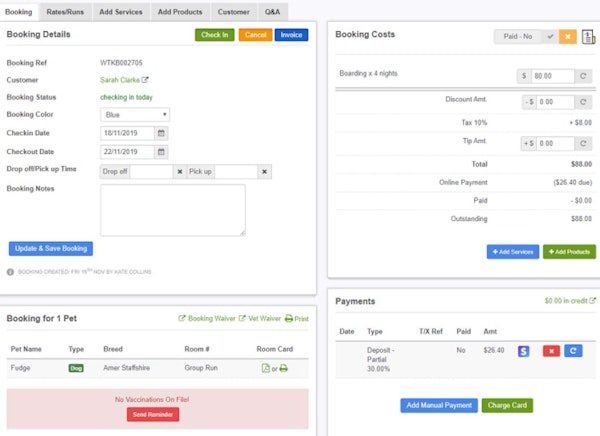The image size is (600, 436).
Task: Open the Add Products tab
Action: coord(180,12)
